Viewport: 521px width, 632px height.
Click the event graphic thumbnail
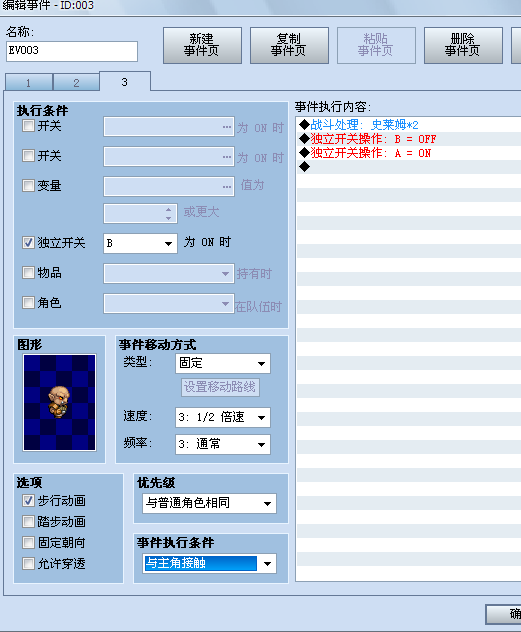coord(60,402)
